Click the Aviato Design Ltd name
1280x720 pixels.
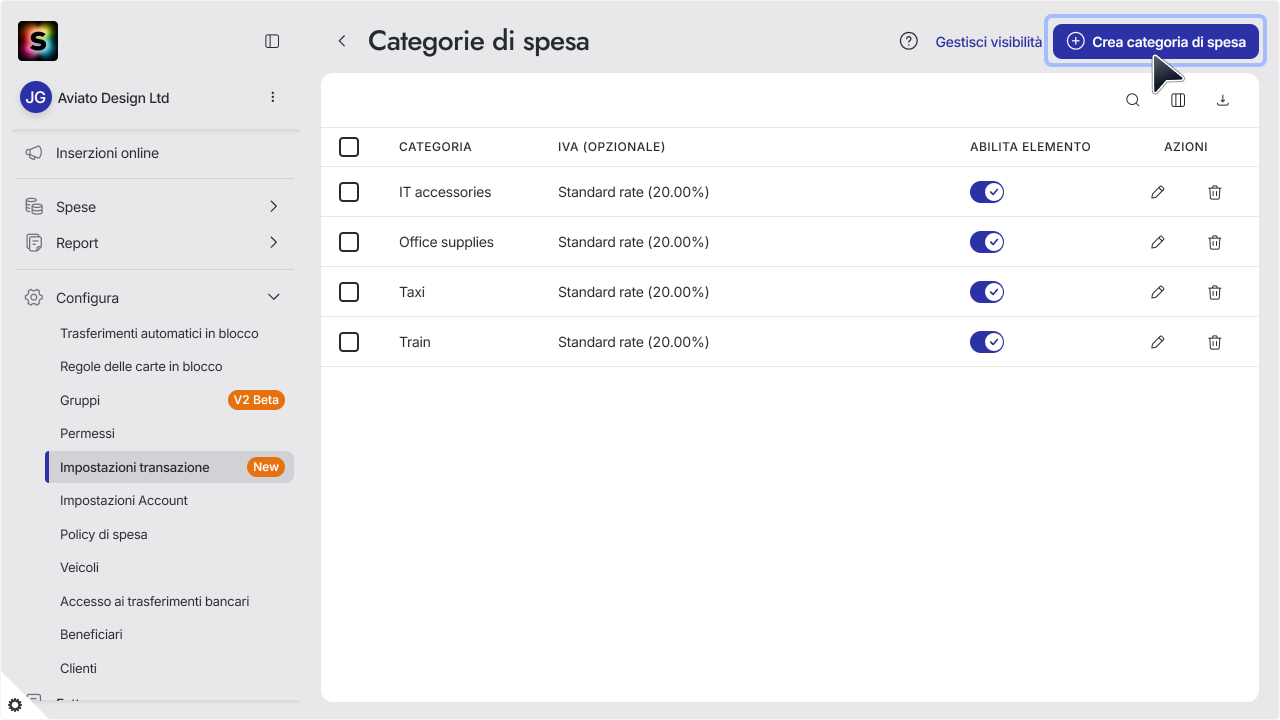coord(112,98)
